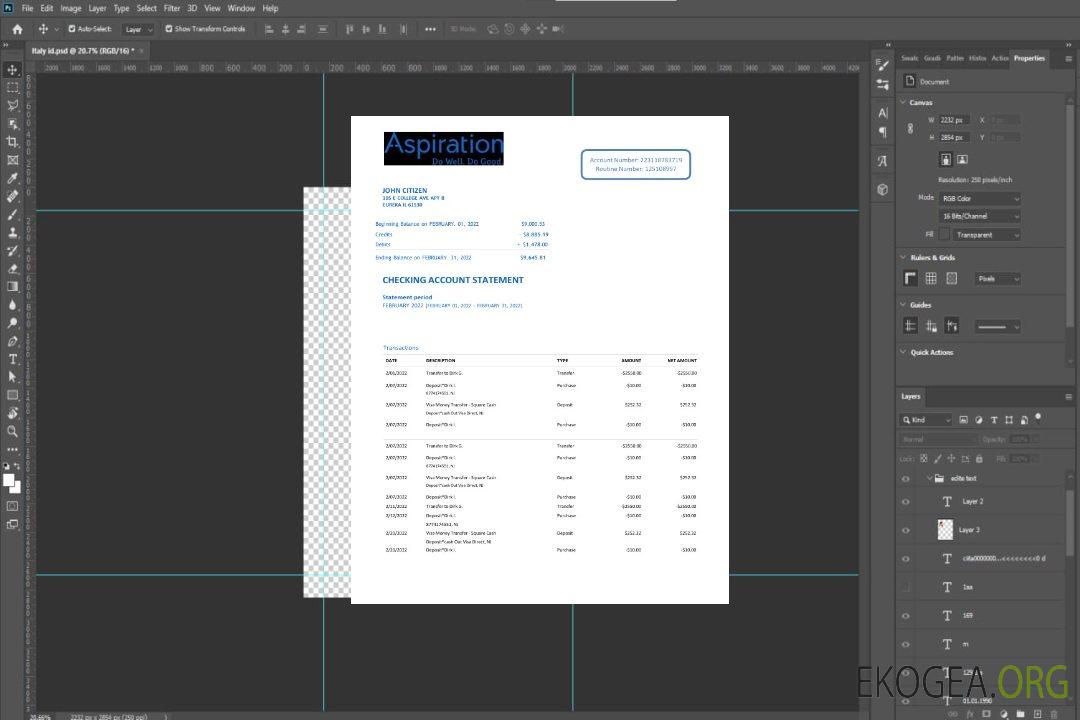Open the Edit Toolbar three-dots button
Image resolution: width=1080 pixels, height=720 pixels.
pyautogui.click(x=12, y=449)
